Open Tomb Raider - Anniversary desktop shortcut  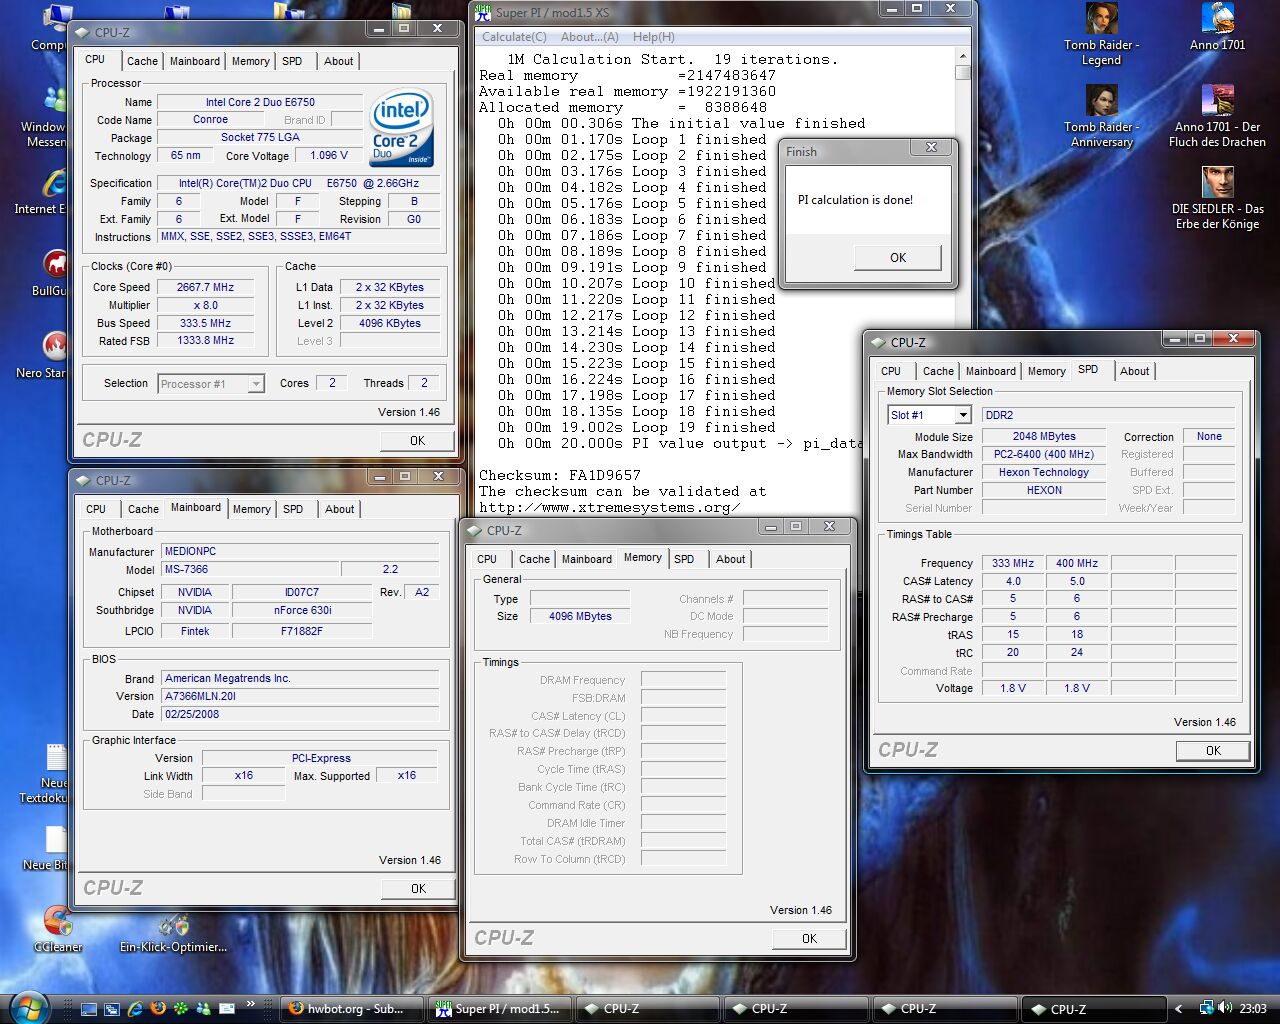[x=1101, y=117]
